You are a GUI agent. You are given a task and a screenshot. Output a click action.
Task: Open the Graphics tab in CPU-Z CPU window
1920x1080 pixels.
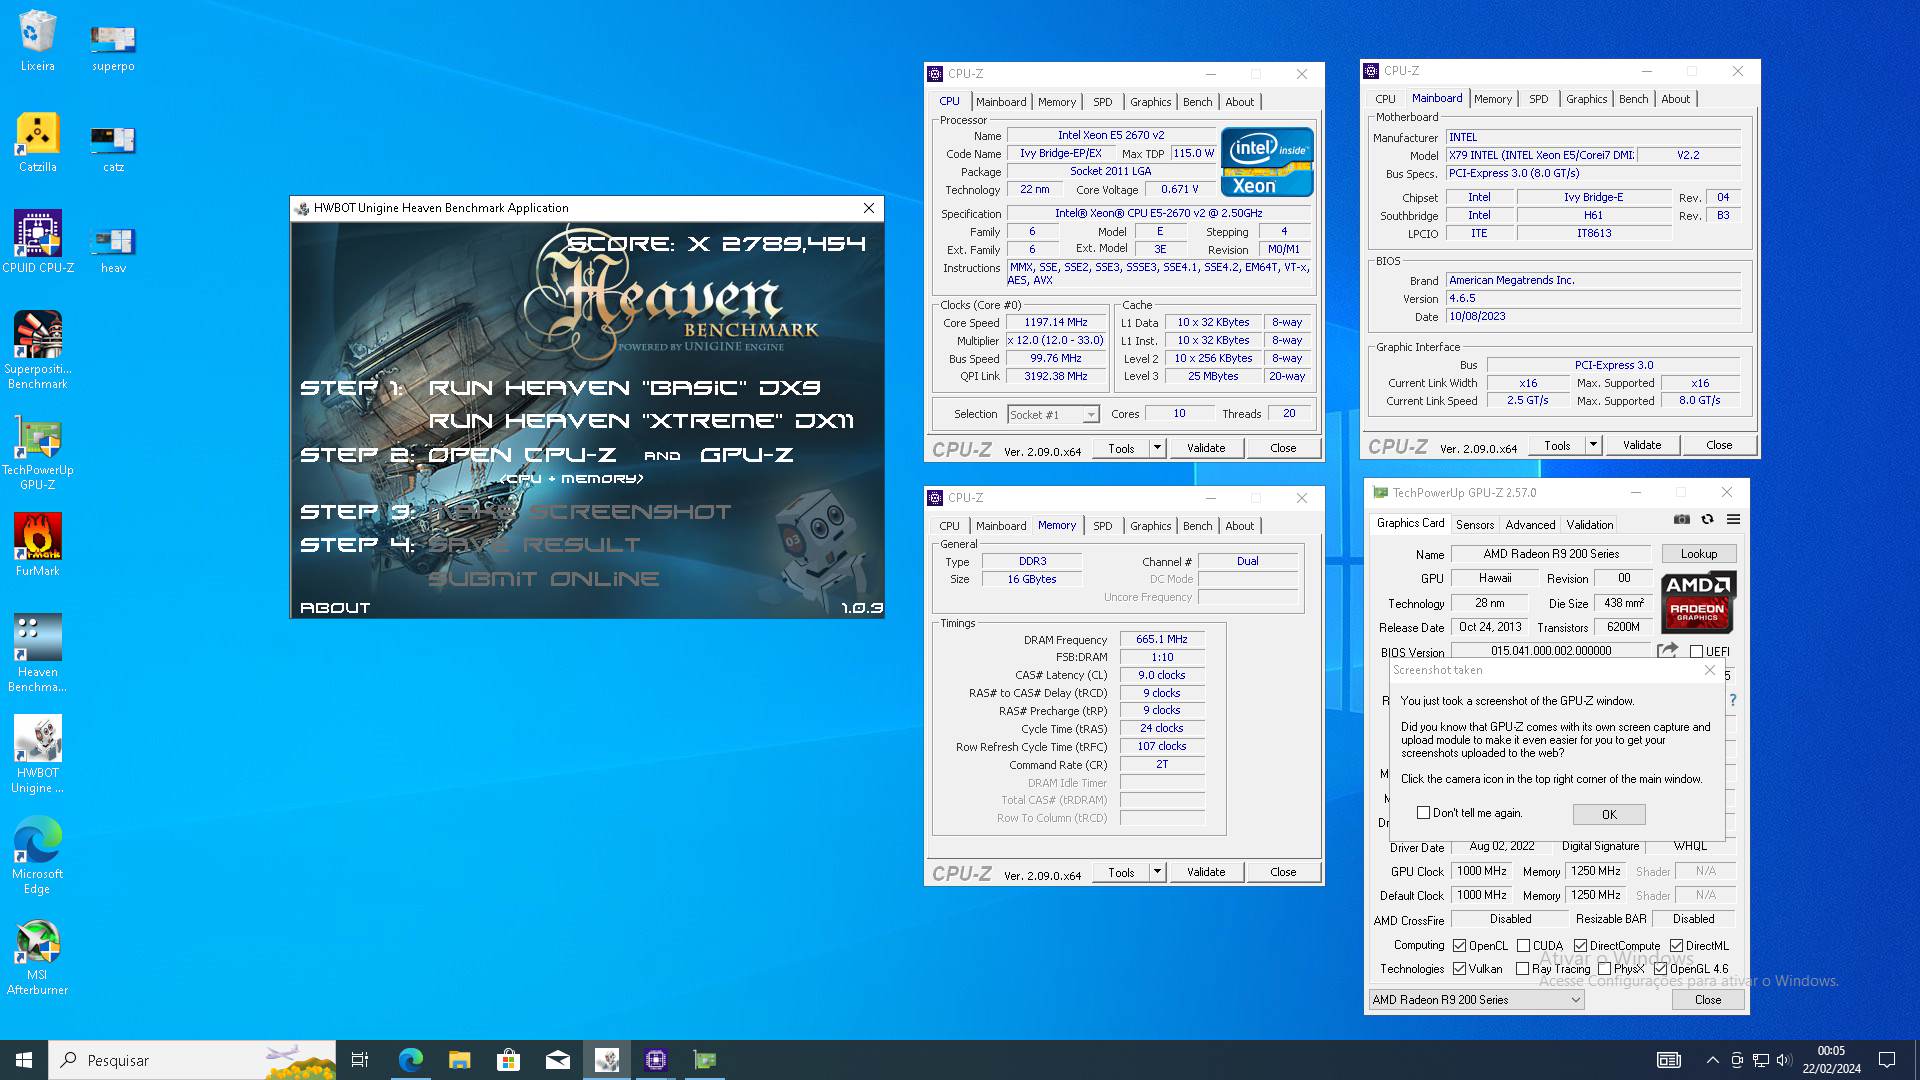(x=1150, y=102)
